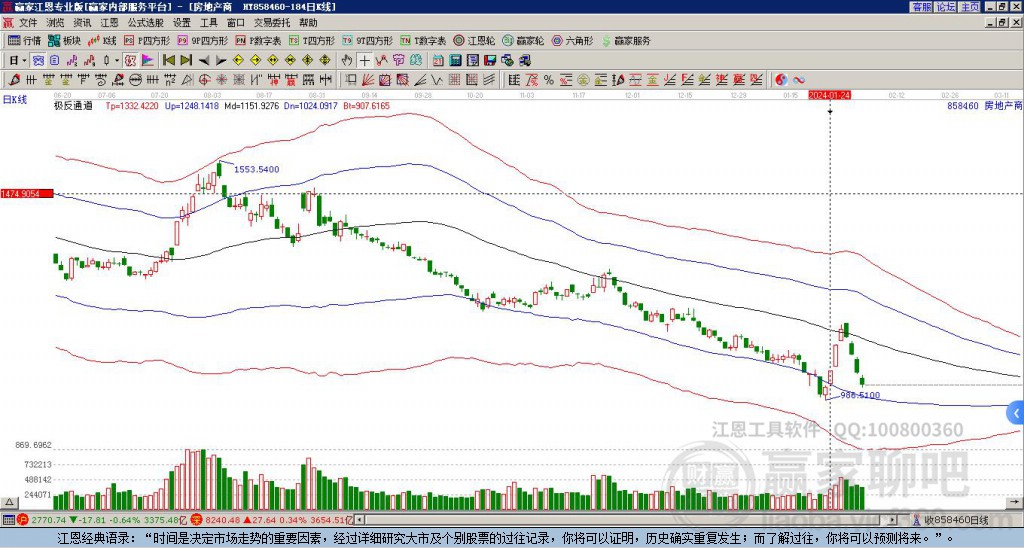Jump to last bar icon
1024x548 pixels.
pyautogui.click(x=186, y=61)
